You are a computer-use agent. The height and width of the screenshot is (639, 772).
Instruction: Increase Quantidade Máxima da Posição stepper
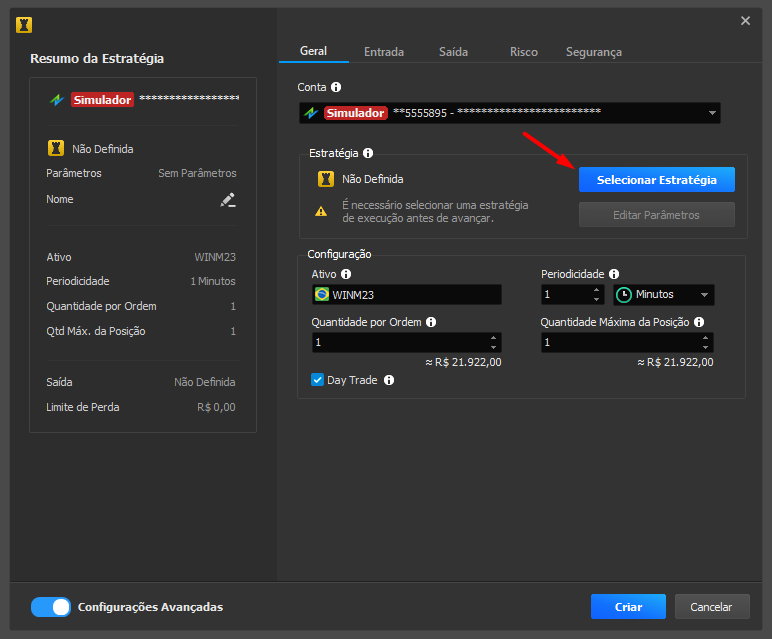(706, 338)
